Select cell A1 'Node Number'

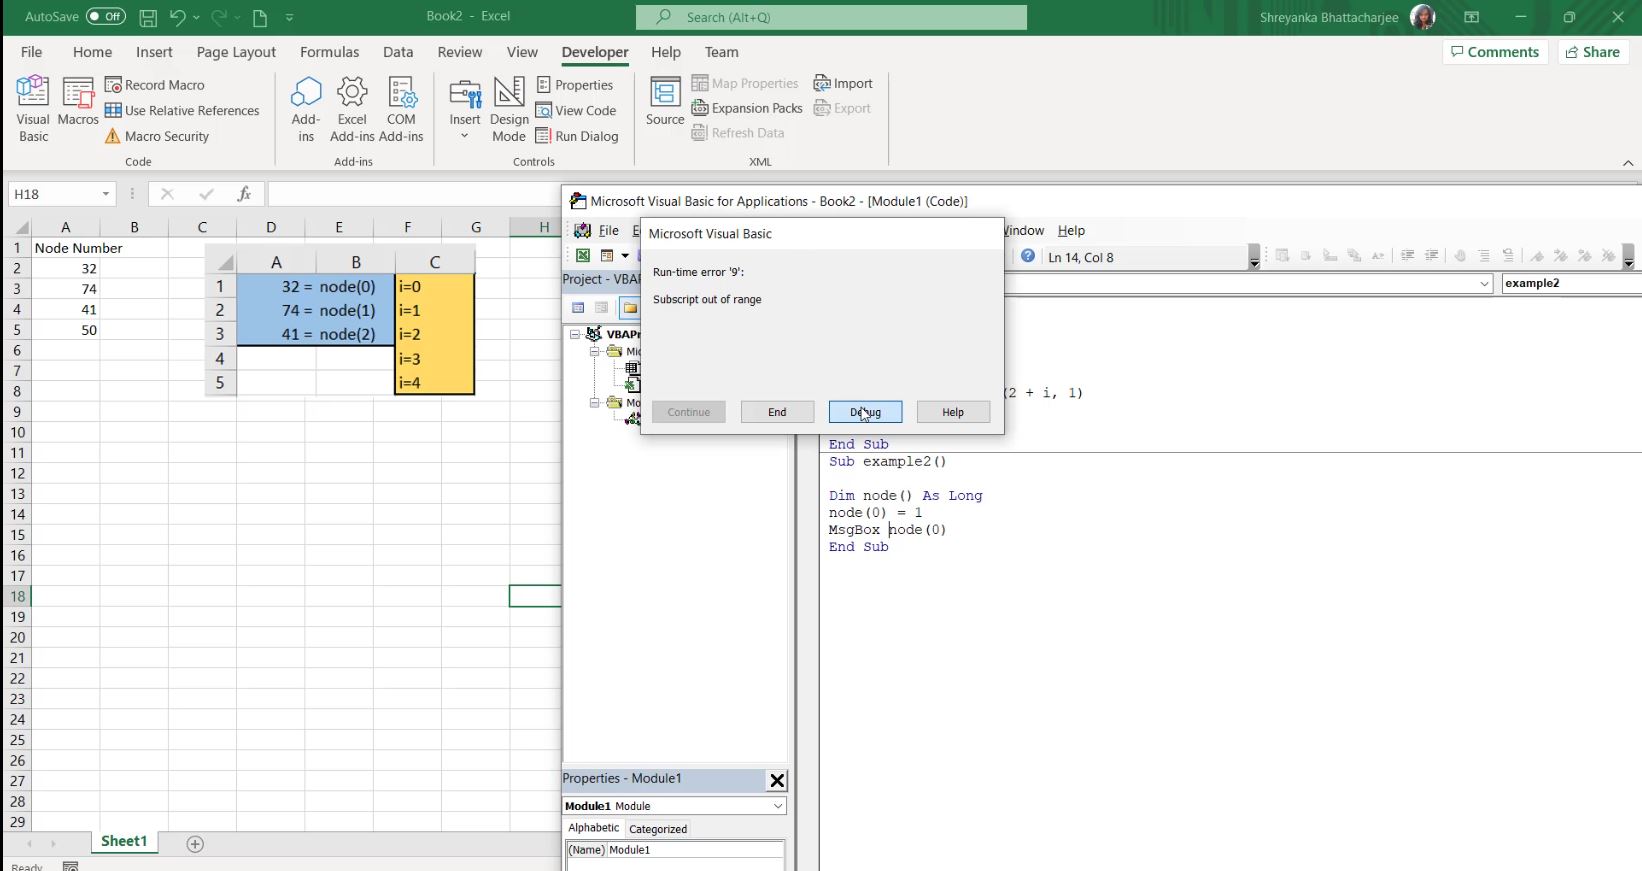click(x=66, y=248)
